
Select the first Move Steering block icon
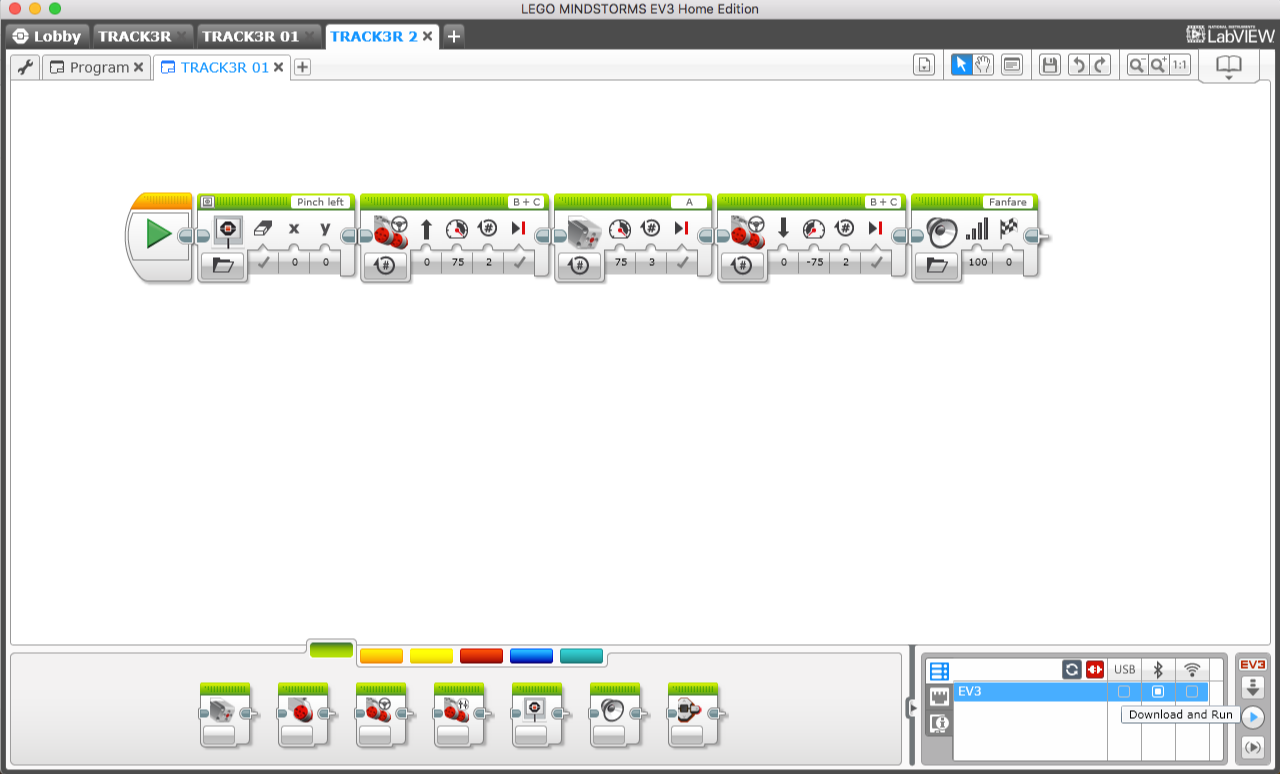pyautogui.click(x=391, y=230)
